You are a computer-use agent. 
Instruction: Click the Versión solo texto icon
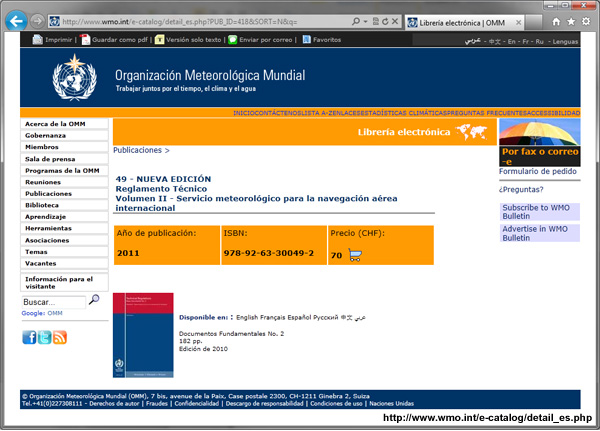160,39
